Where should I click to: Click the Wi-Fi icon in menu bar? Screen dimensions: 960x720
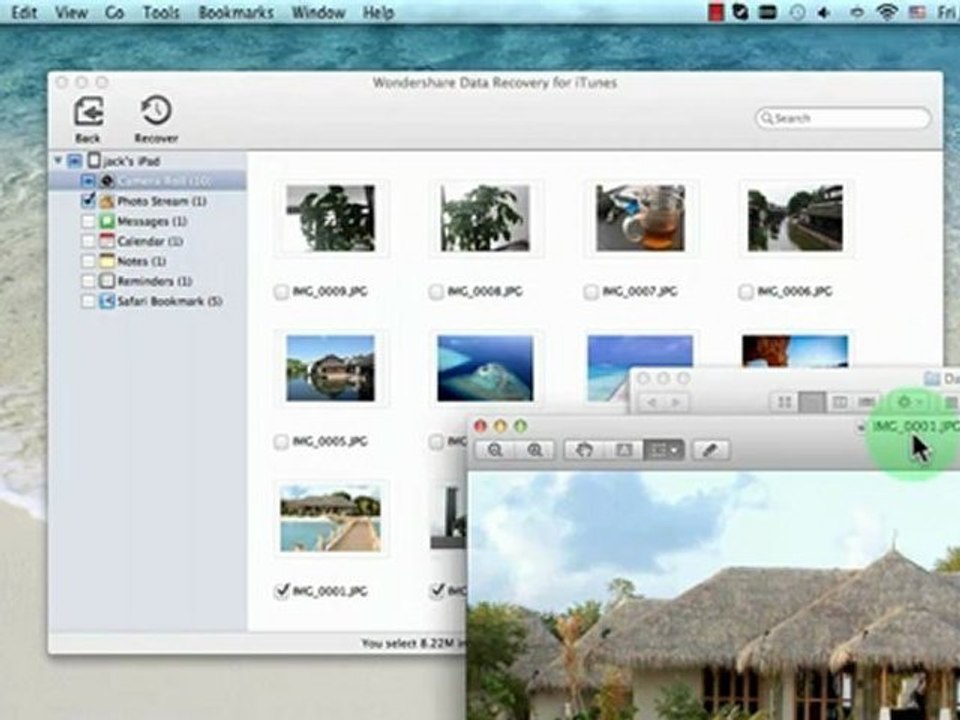(x=887, y=12)
